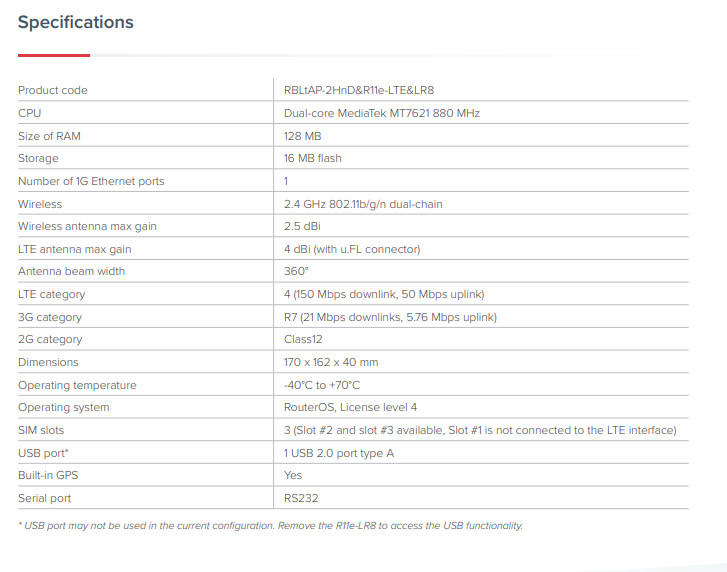Click the -40°C to +70°C temperature value
The width and height of the screenshot is (727, 572).
322,385
